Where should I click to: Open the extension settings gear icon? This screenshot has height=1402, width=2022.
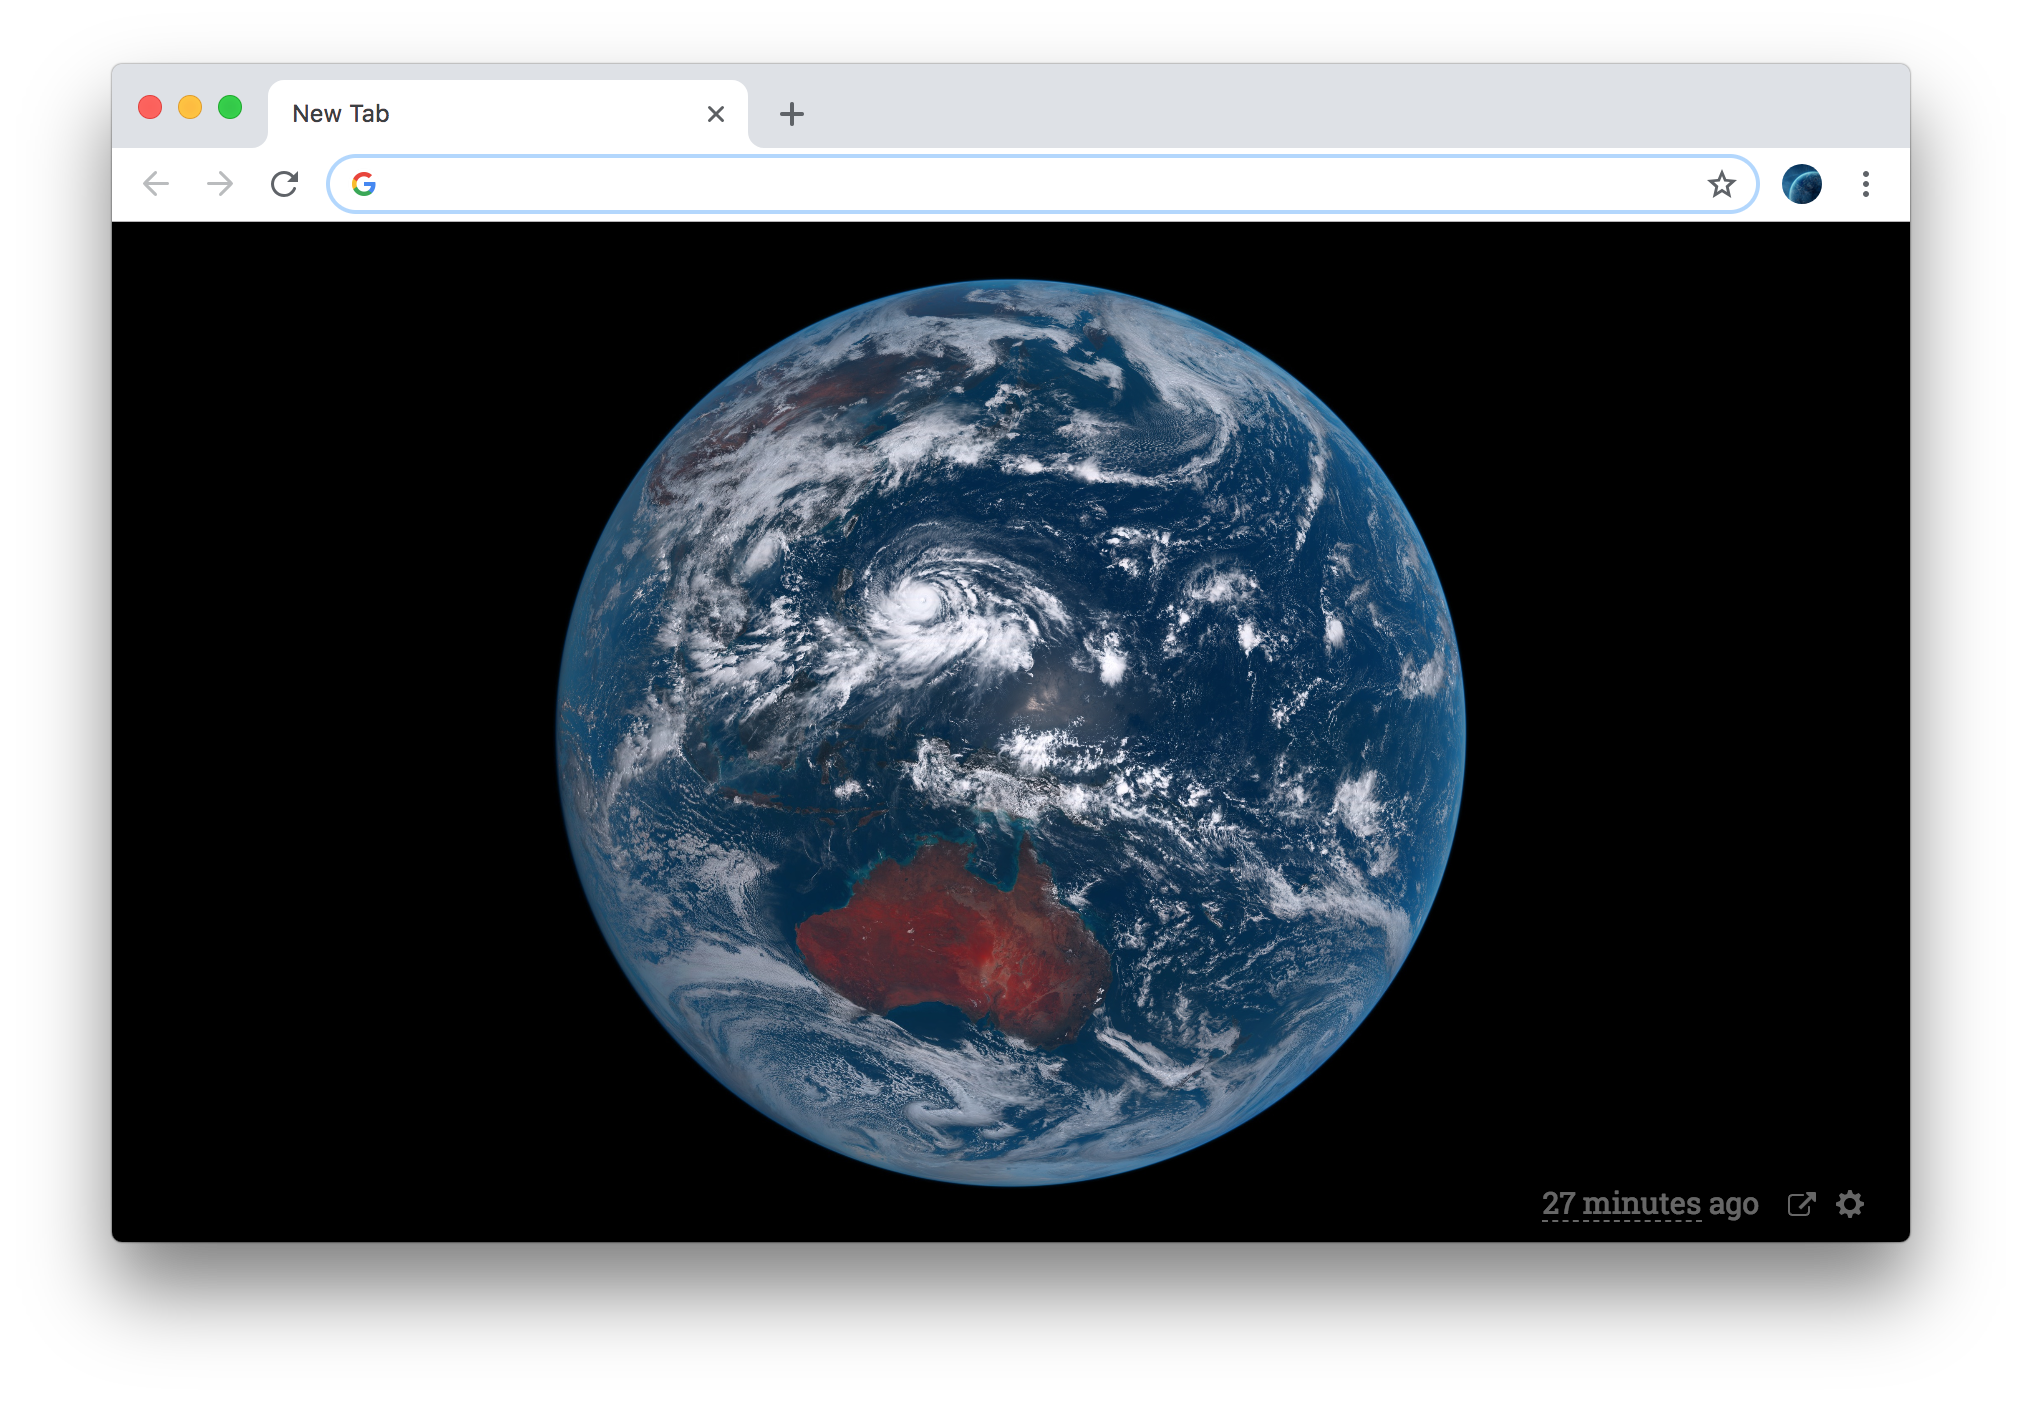coord(1850,1204)
